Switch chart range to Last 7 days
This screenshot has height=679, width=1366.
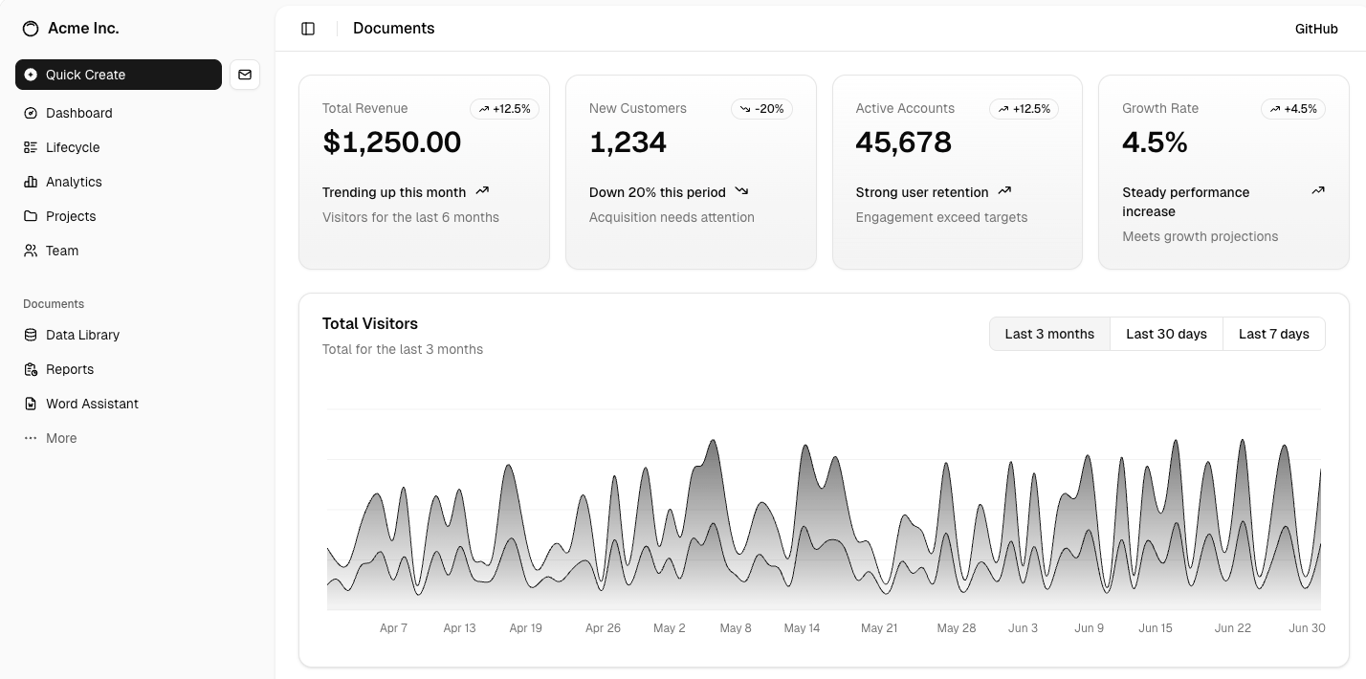click(1274, 334)
